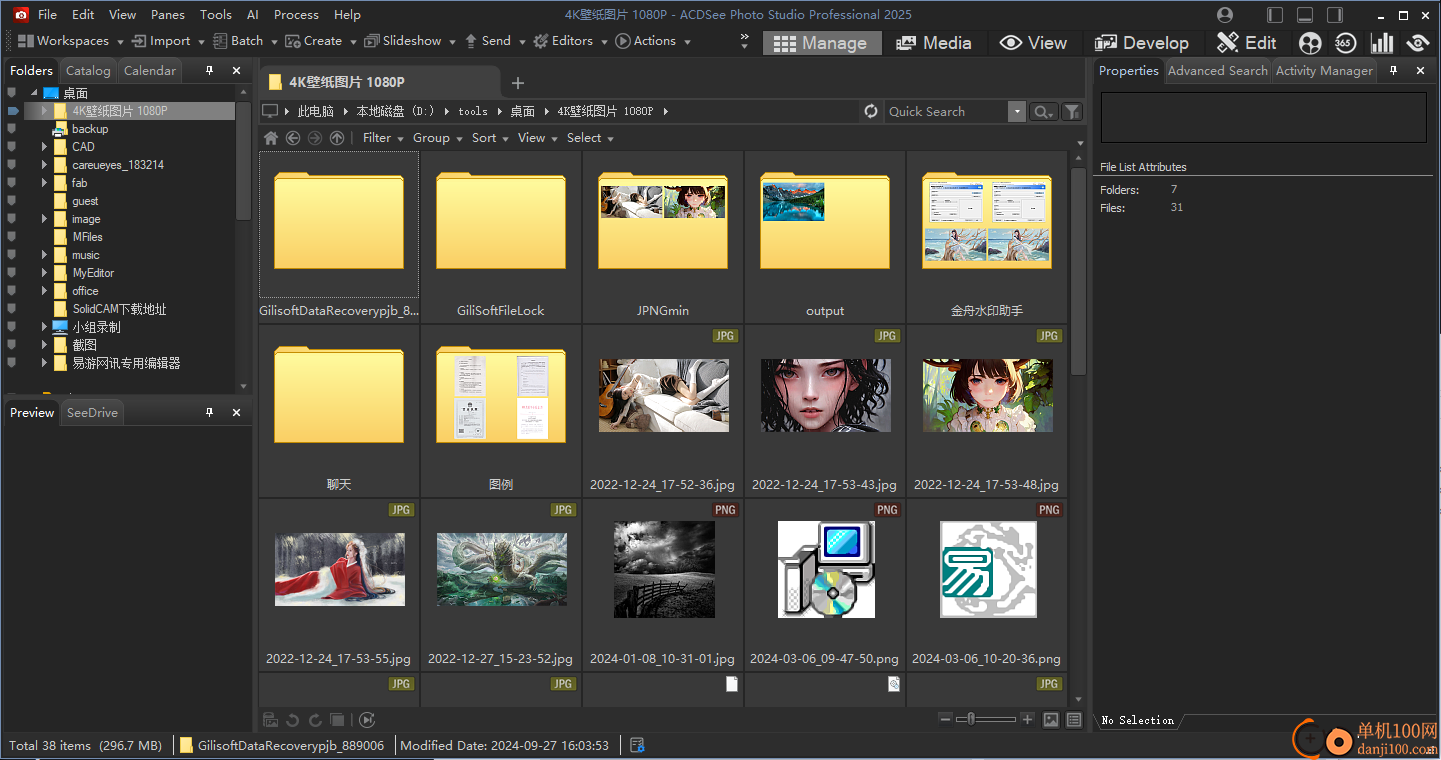Pin the Preview pane
Image resolution: width=1441 pixels, height=760 pixels.
(210, 412)
